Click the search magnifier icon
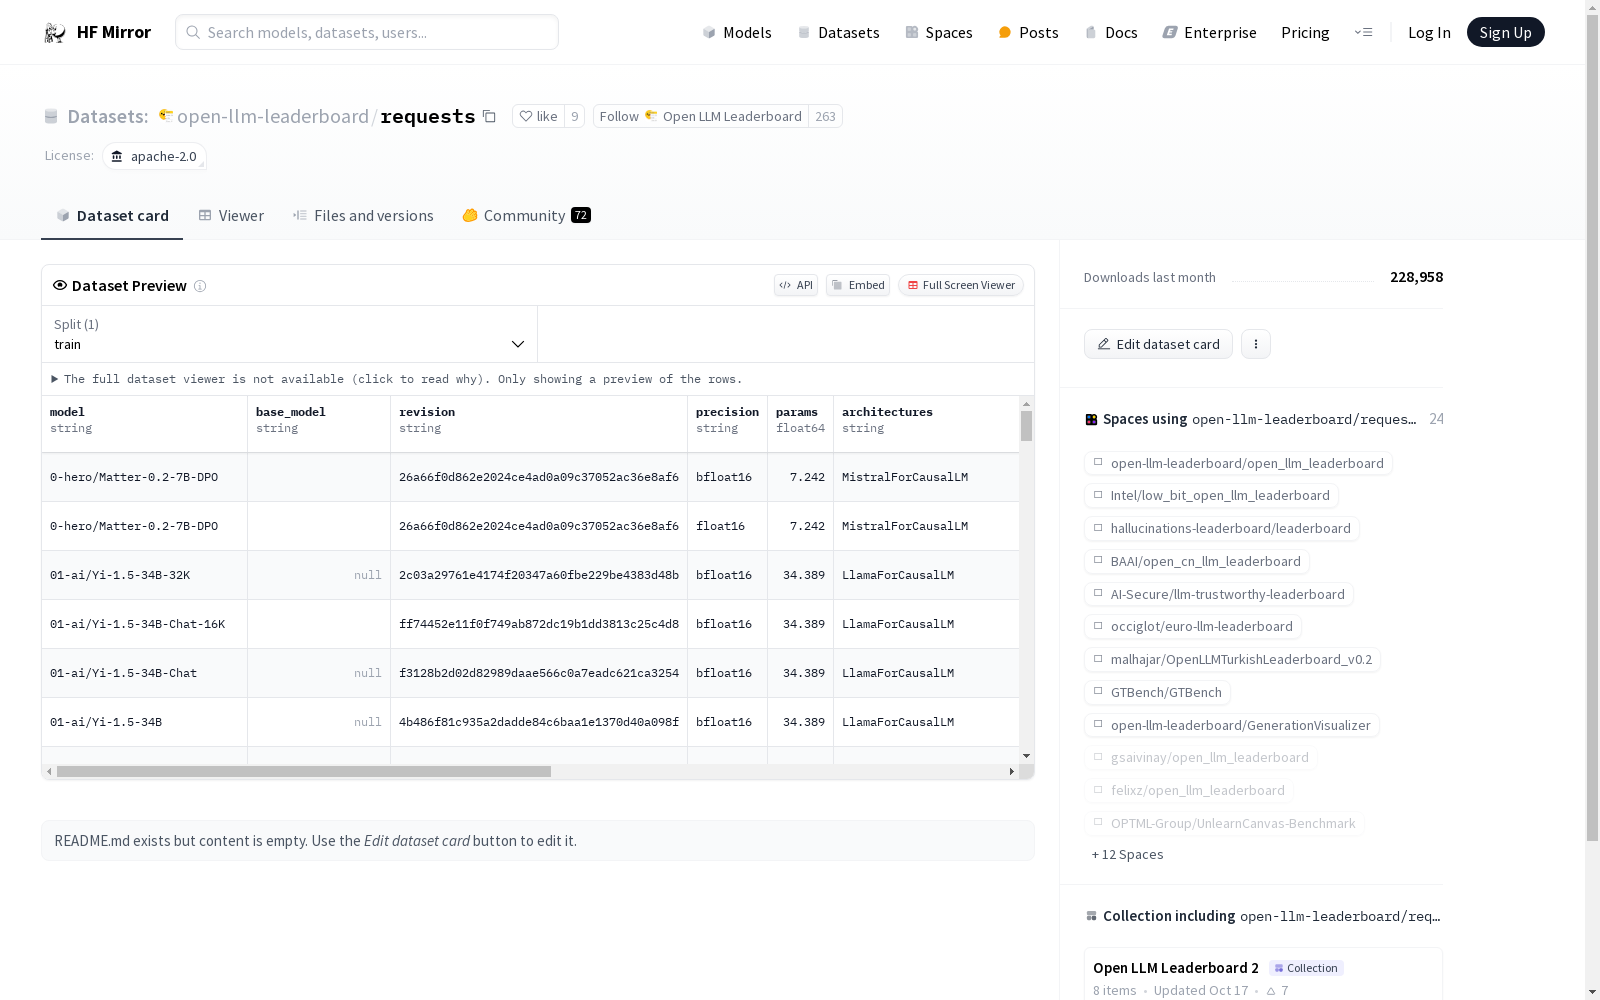 193,32
